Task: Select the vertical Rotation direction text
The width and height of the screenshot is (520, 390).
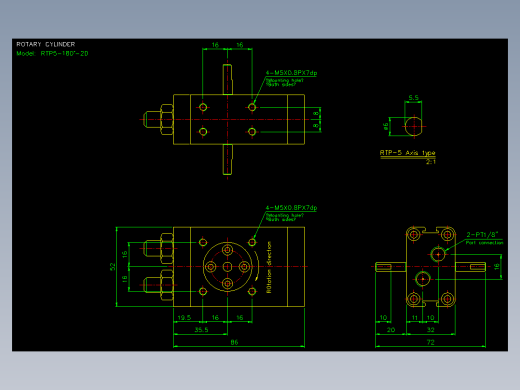Action: click(x=269, y=267)
